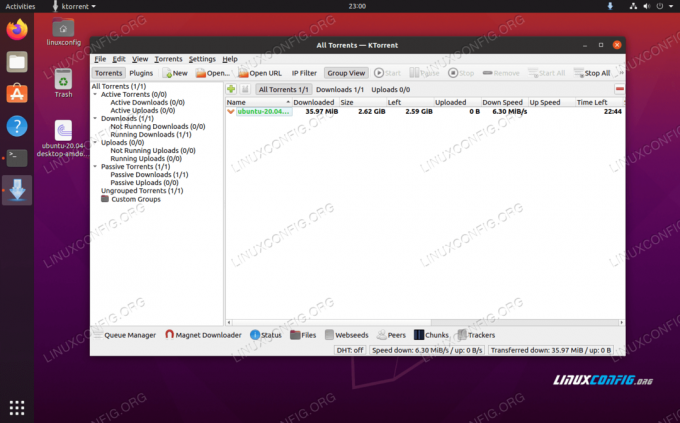Sort by the Downloaded column header
680x423 pixels.
(315, 102)
